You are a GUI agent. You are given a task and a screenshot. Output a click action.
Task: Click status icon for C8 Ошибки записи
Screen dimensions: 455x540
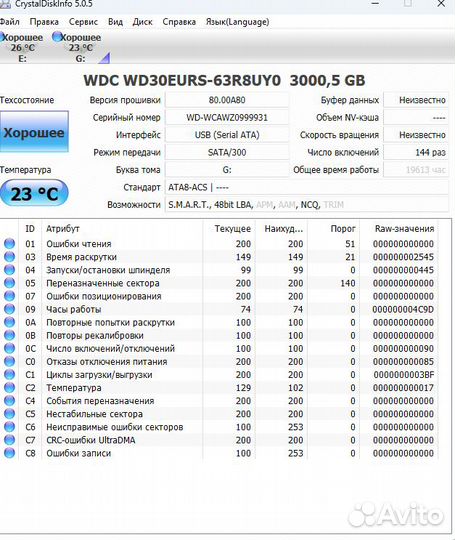[9, 453]
